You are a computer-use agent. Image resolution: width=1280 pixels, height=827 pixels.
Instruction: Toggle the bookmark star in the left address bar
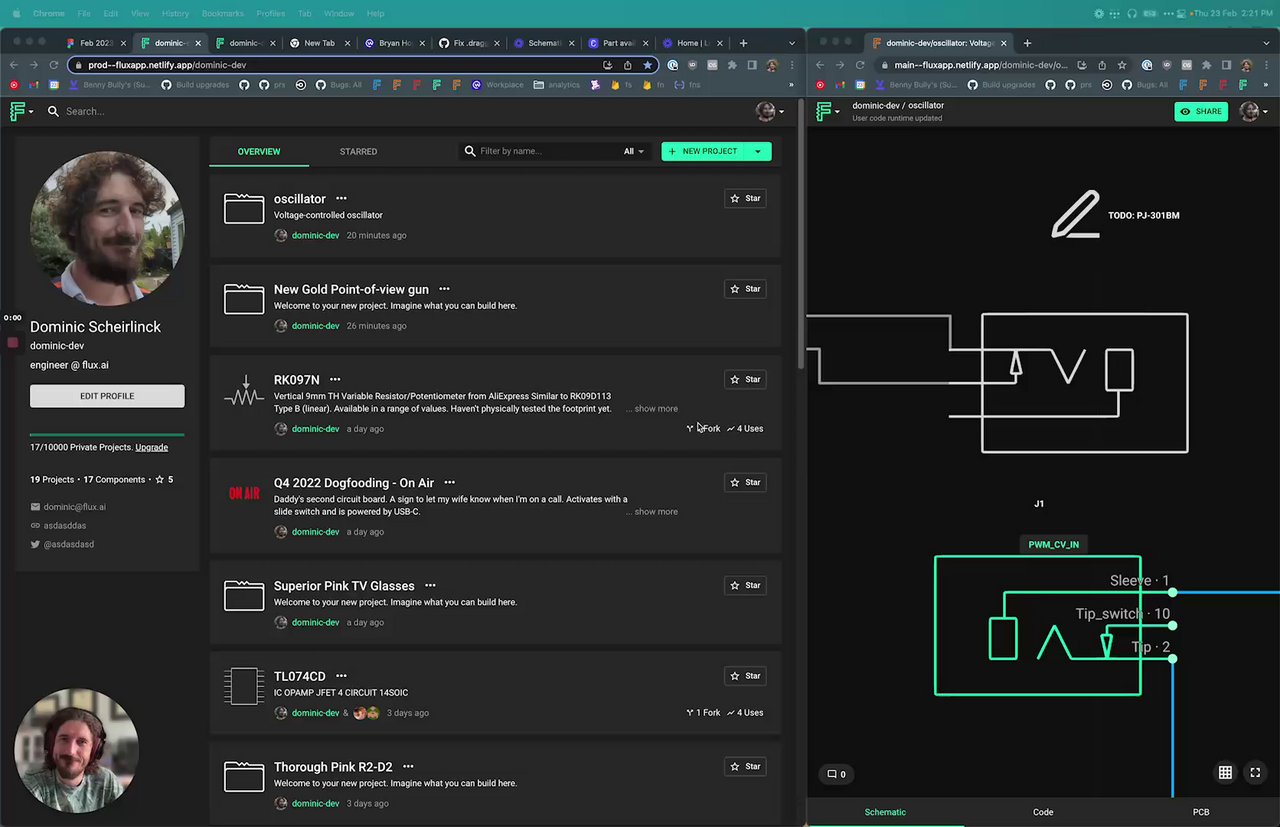(x=647, y=65)
